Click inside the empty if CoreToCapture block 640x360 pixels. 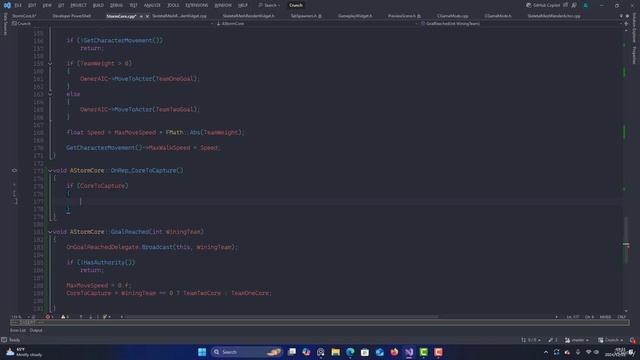[81, 201]
